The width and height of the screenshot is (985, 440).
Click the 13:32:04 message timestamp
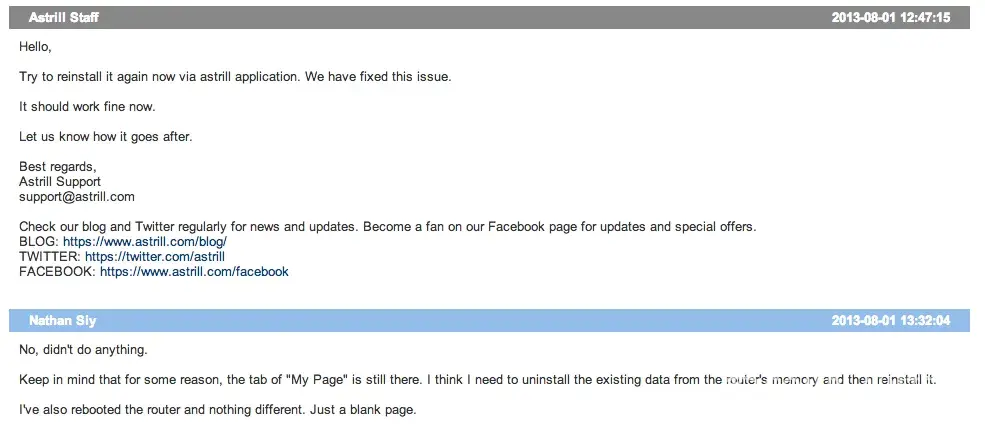click(890, 321)
